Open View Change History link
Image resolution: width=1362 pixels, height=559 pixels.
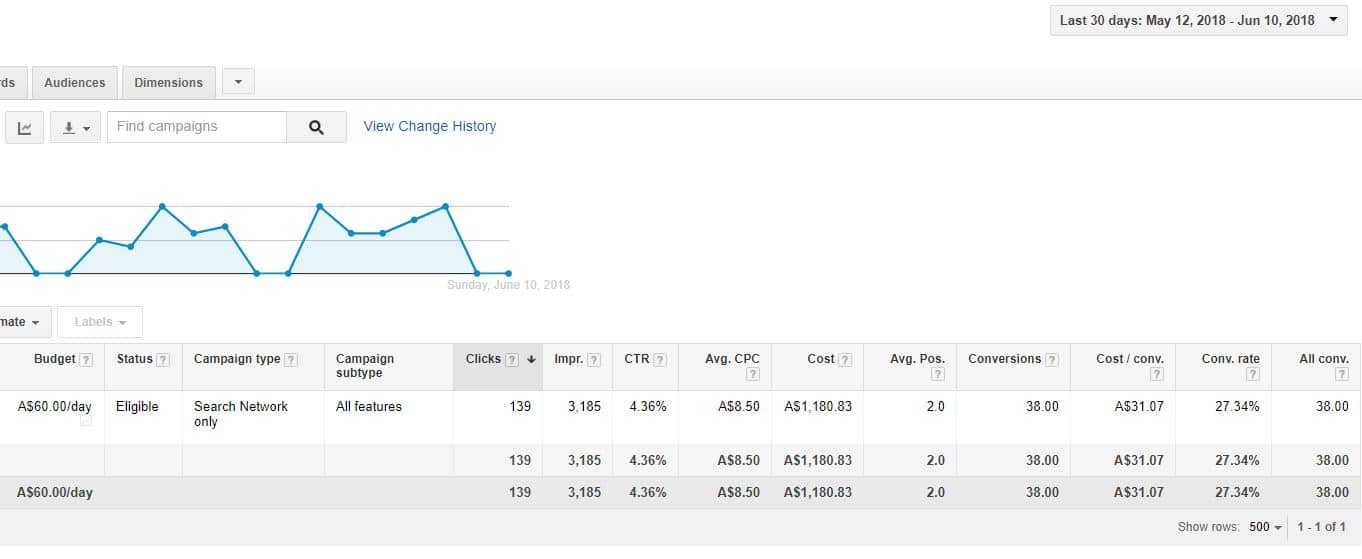(x=429, y=126)
